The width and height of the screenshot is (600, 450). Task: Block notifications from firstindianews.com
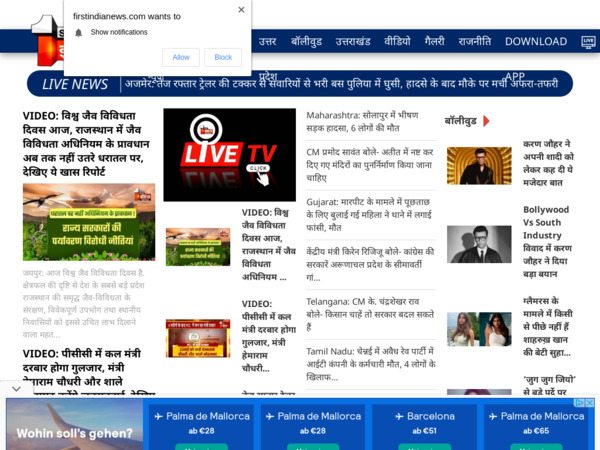coord(223,57)
